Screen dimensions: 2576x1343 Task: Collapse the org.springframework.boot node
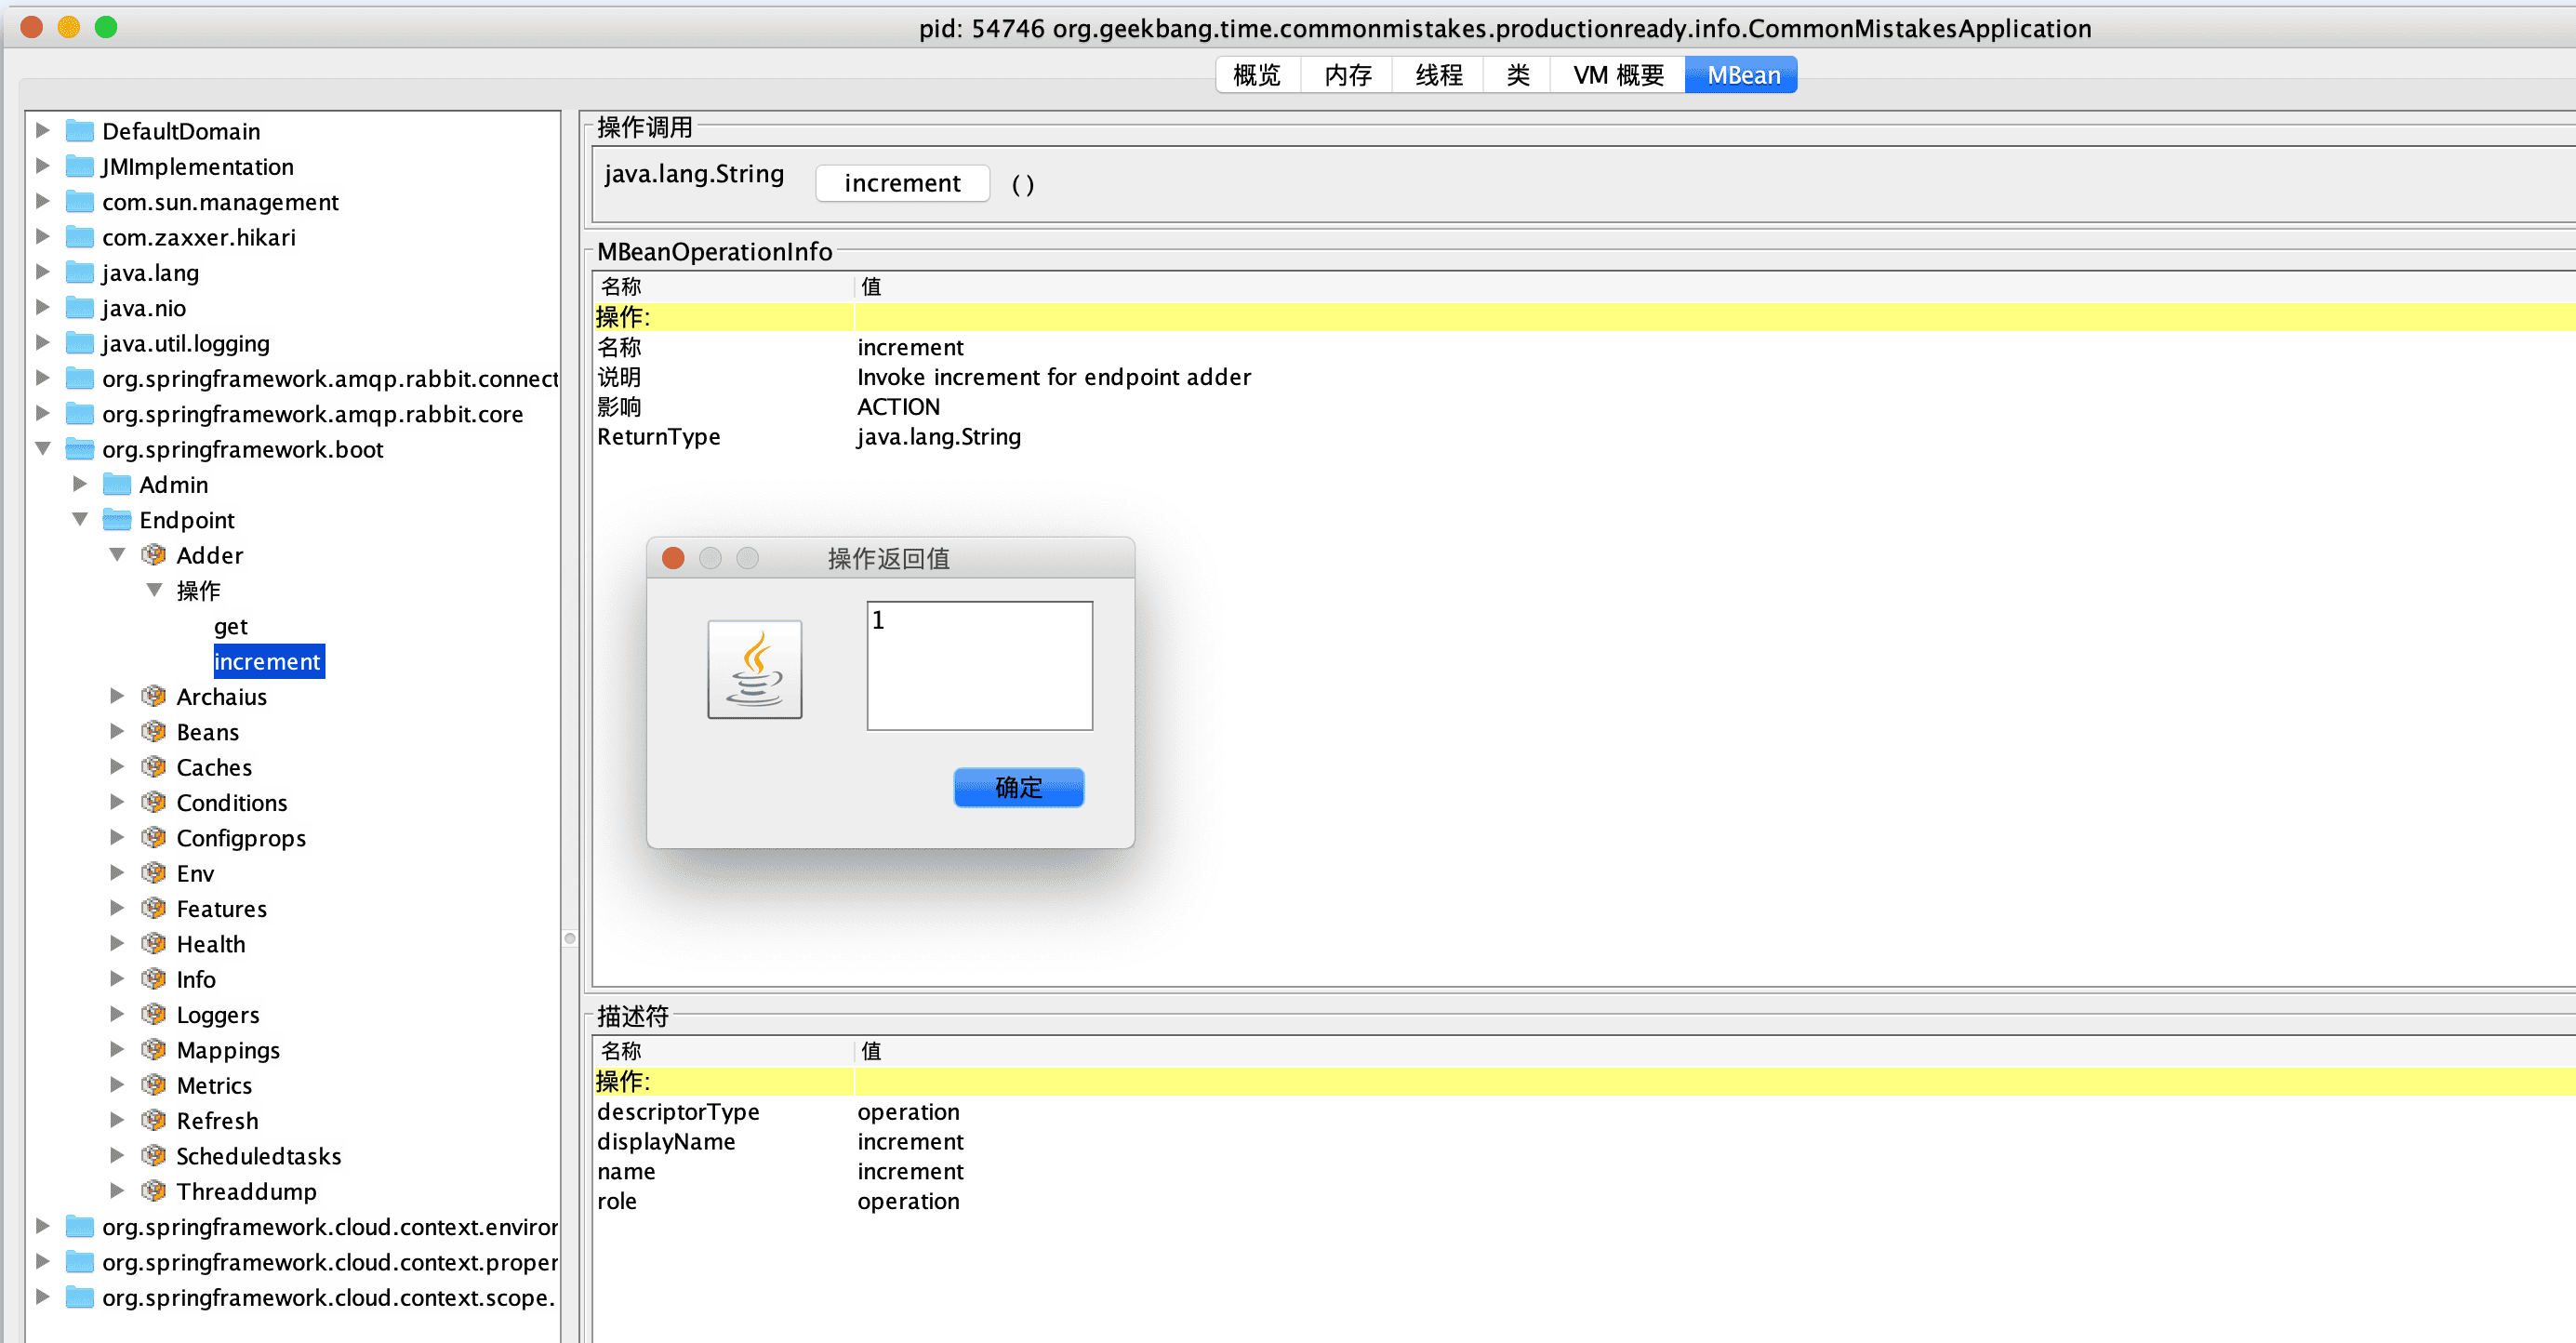tap(43, 448)
